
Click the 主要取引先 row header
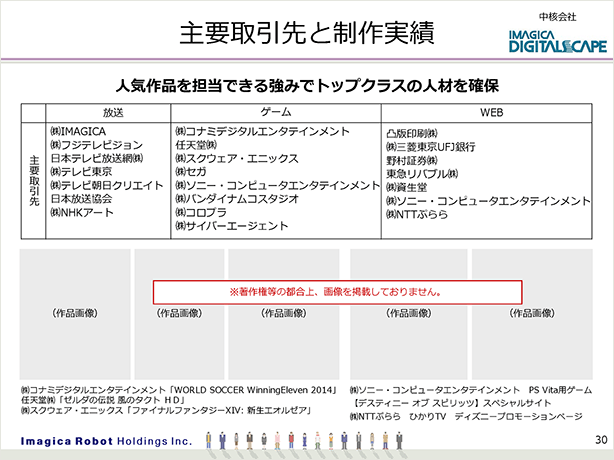tap(34, 181)
